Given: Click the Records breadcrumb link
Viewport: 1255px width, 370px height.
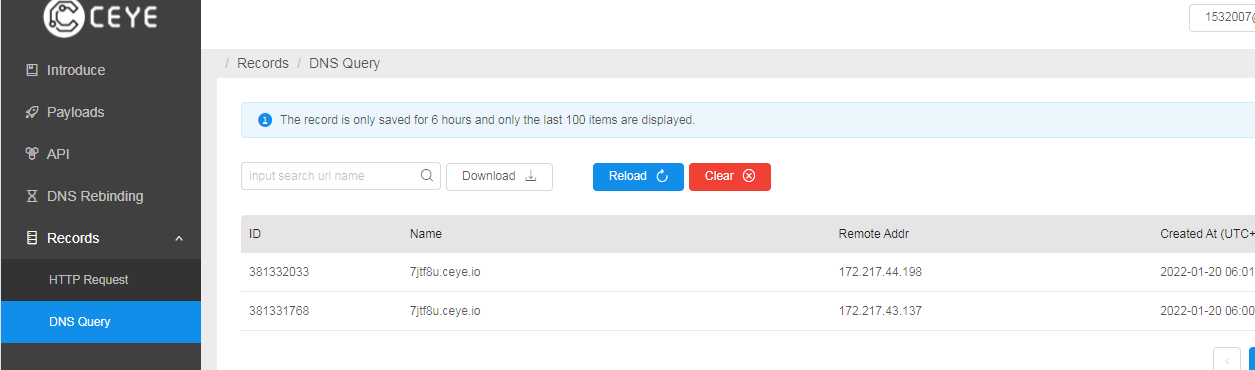Looking at the screenshot, I should coord(263,63).
